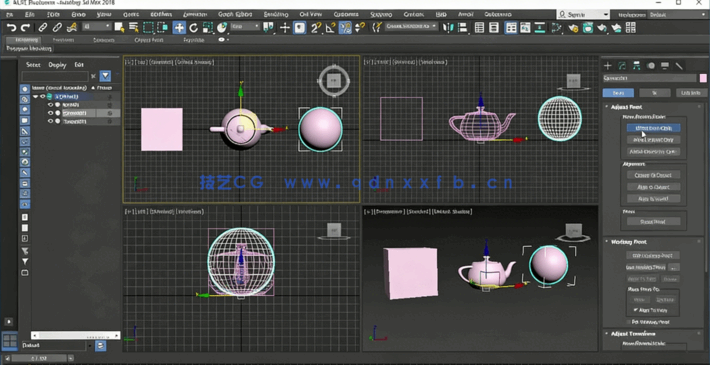Choose the Bind to Space Warp tool
The width and height of the screenshot is (710, 365).
pos(72,28)
